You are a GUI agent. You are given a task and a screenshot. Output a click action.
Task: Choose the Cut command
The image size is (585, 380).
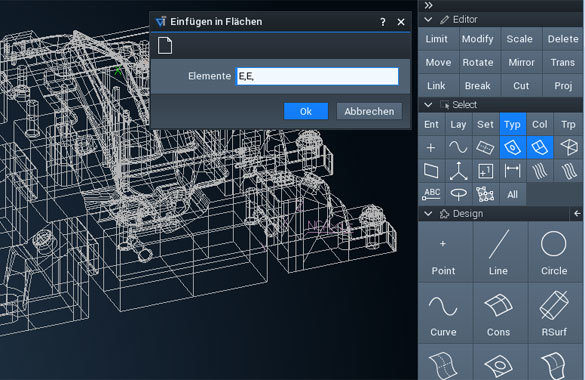521,86
